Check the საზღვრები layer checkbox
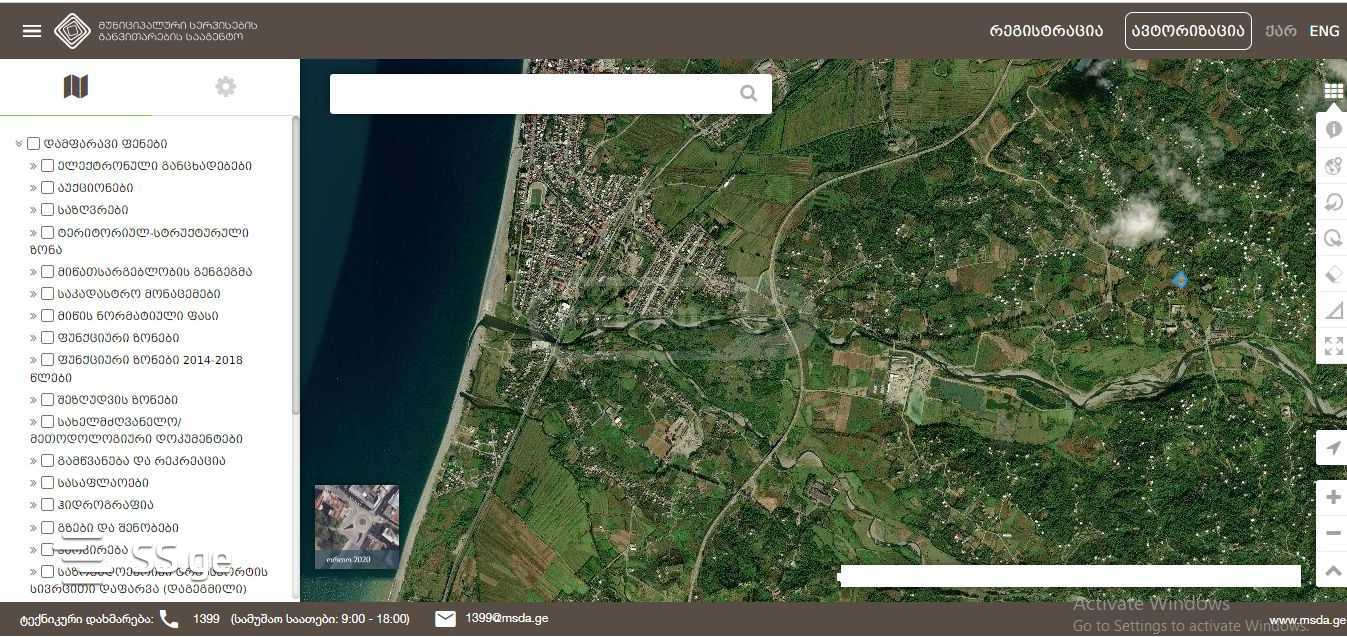1347x637 pixels. pyautogui.click(x=47, y=210)
